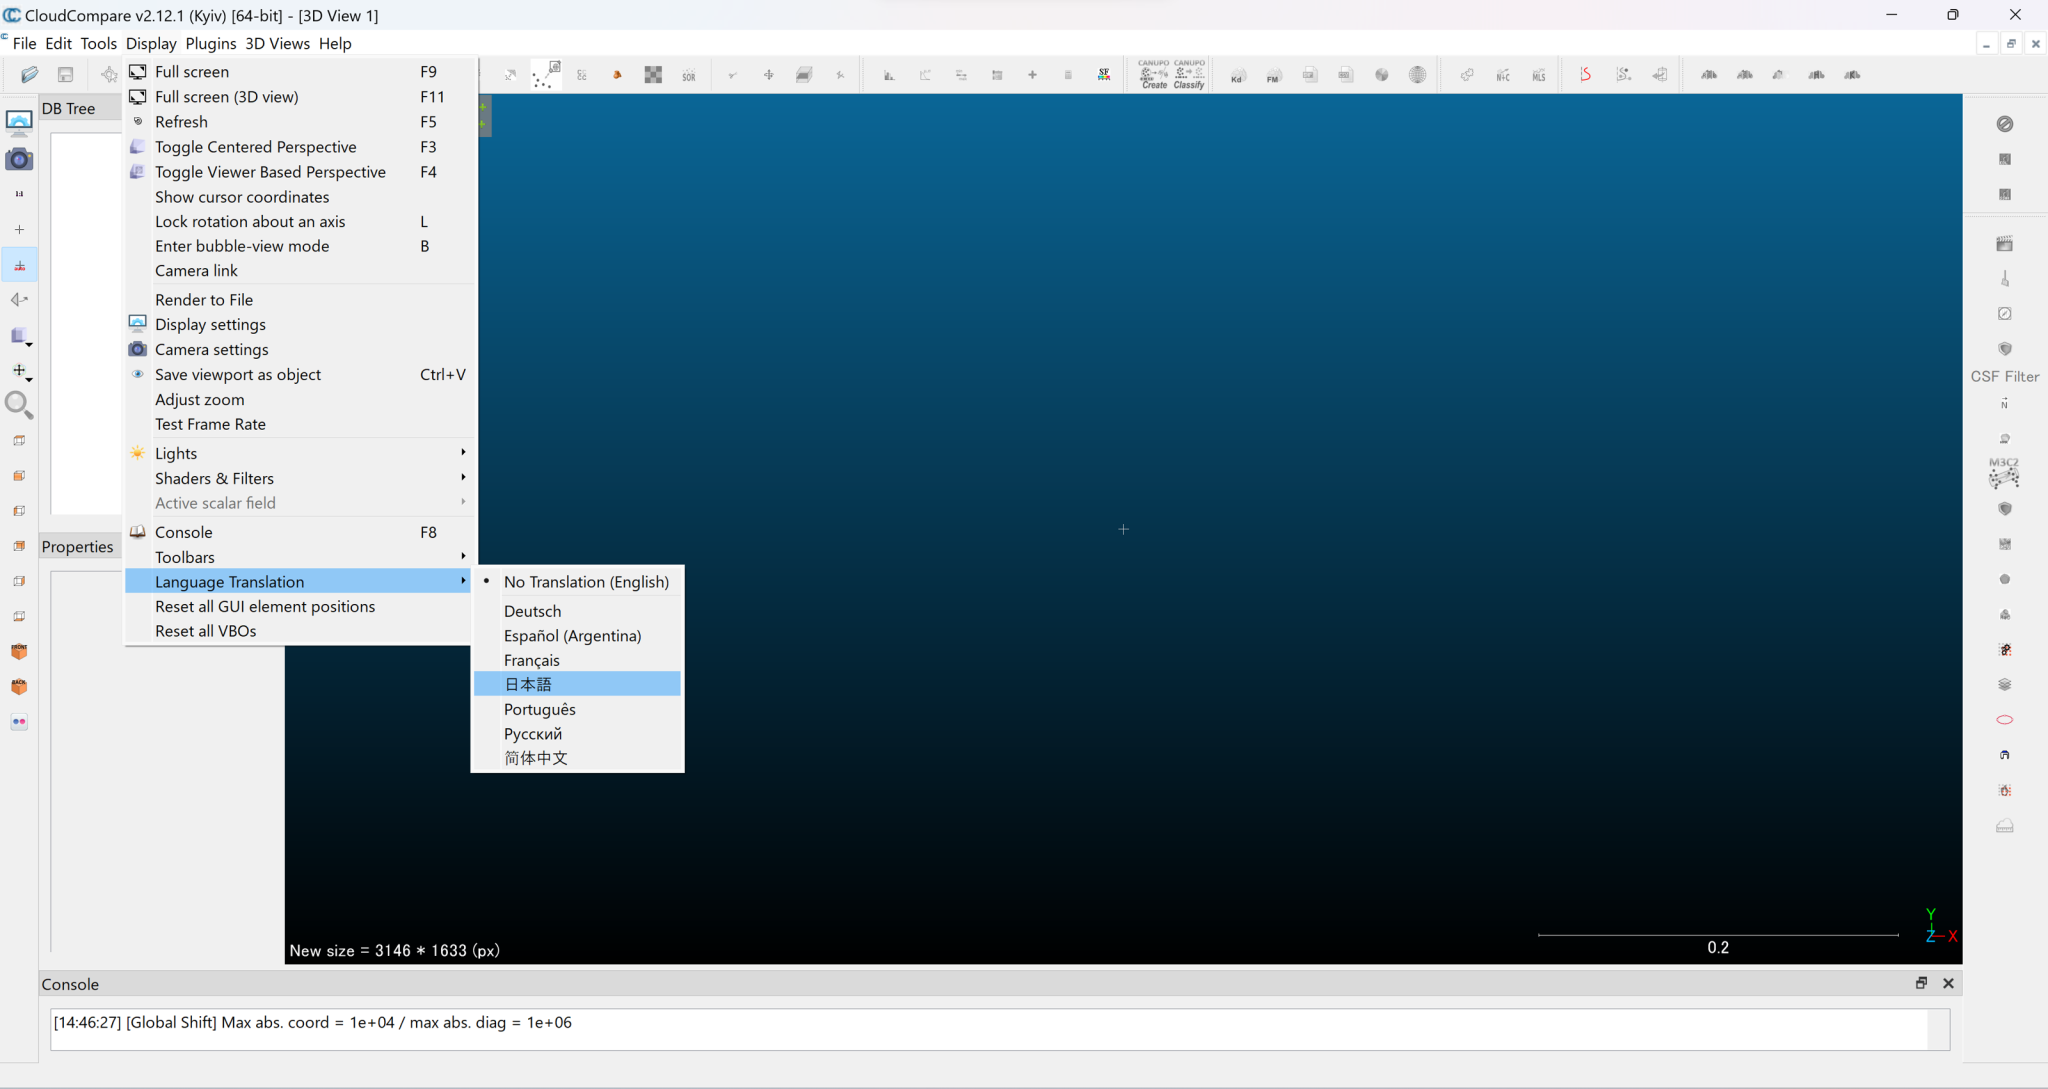Select No Translation (English) radio option
Screen dimensions: 2048x1089
[585, 582]
